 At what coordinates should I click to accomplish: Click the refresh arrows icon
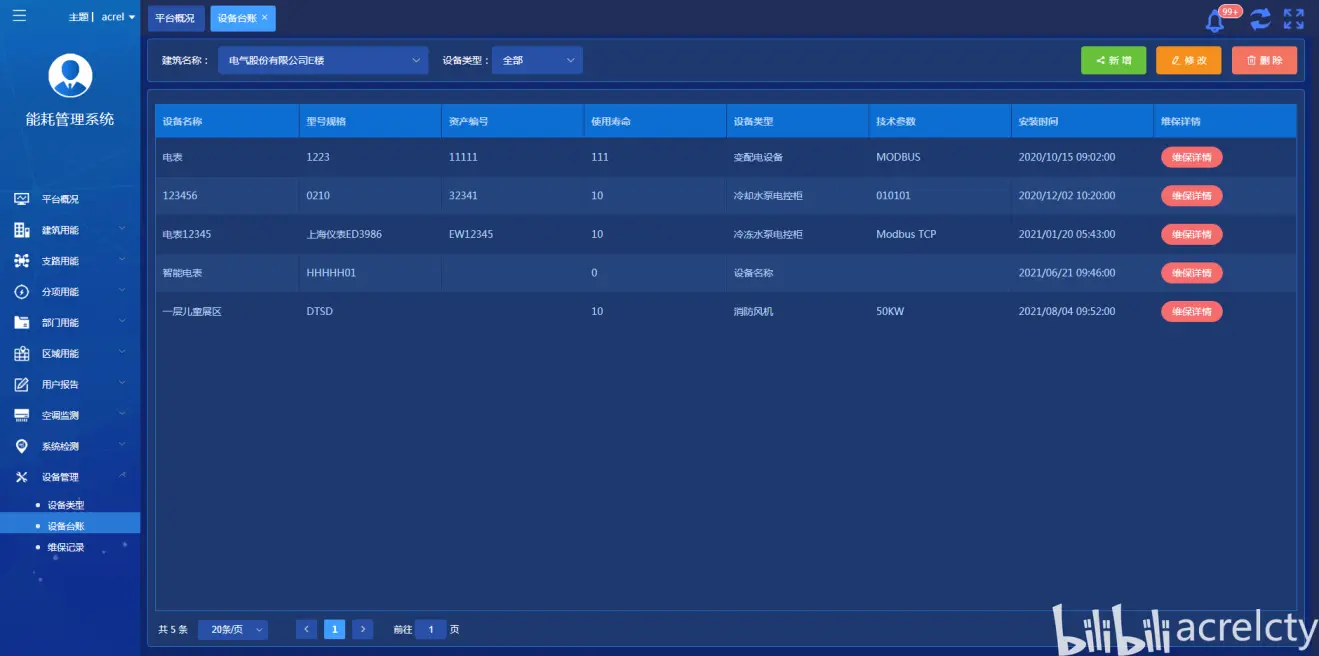coord(1260,19)
